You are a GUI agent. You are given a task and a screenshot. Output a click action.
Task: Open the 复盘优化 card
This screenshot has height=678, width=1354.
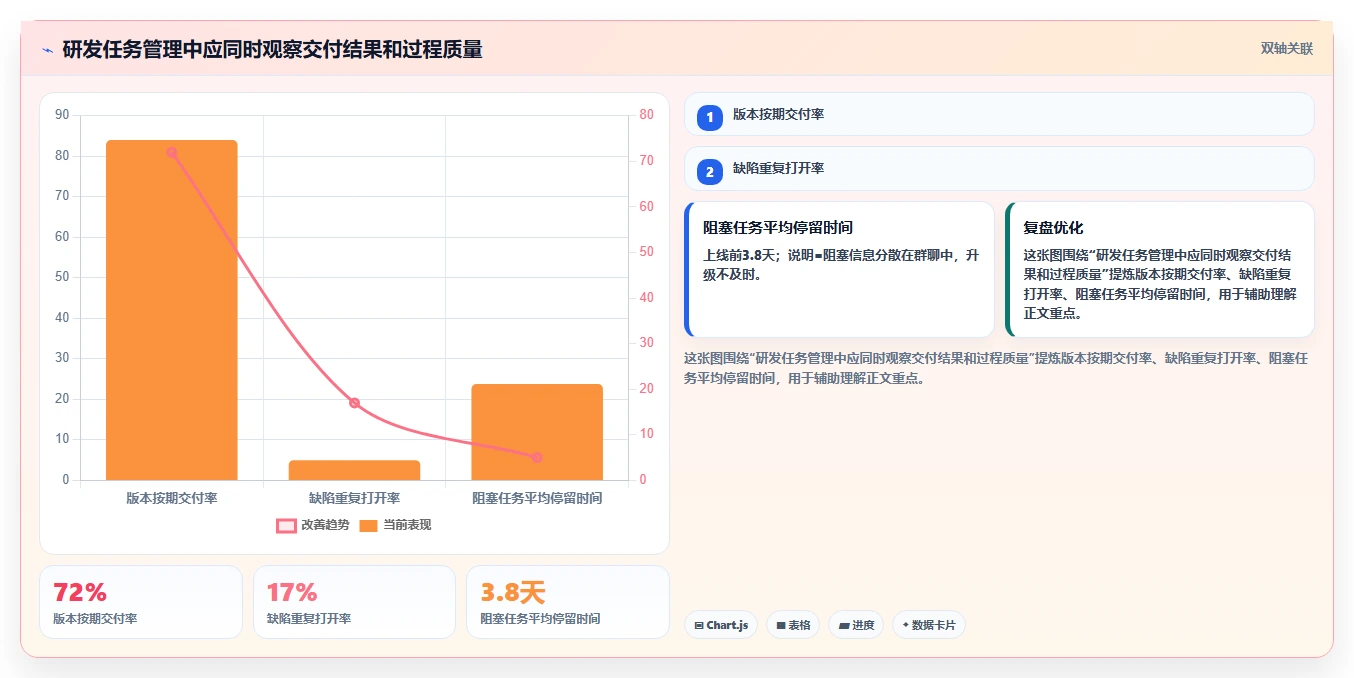(1159, 270)
